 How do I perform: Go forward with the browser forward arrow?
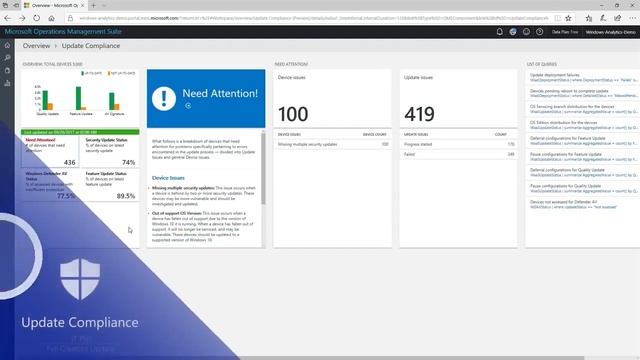click(x=22, y=18)
